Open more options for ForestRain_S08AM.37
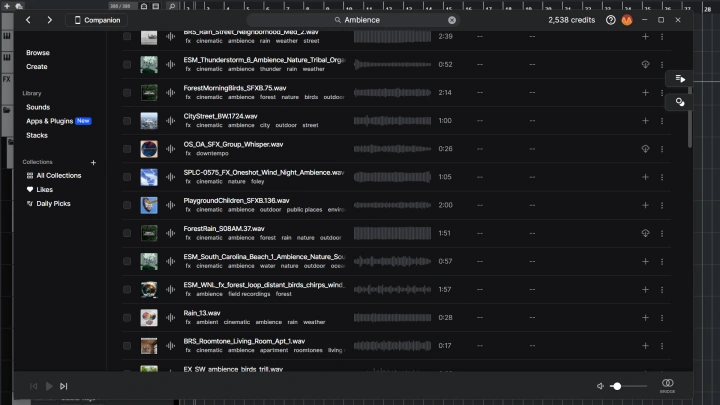 tap(662, 233)
